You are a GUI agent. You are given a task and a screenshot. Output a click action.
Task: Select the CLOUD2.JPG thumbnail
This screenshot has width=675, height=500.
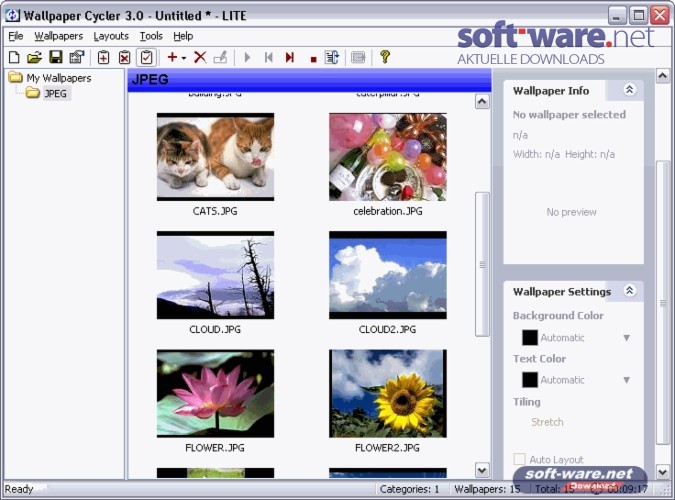point(387,275)
